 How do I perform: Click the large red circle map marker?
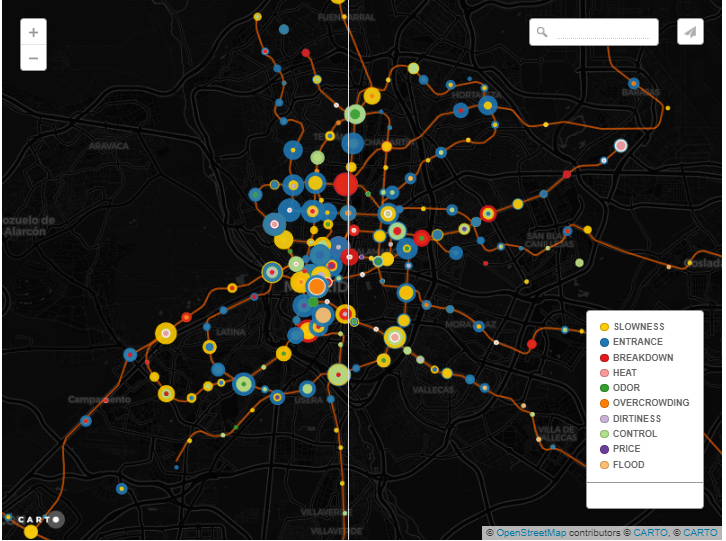click(346, 184)
